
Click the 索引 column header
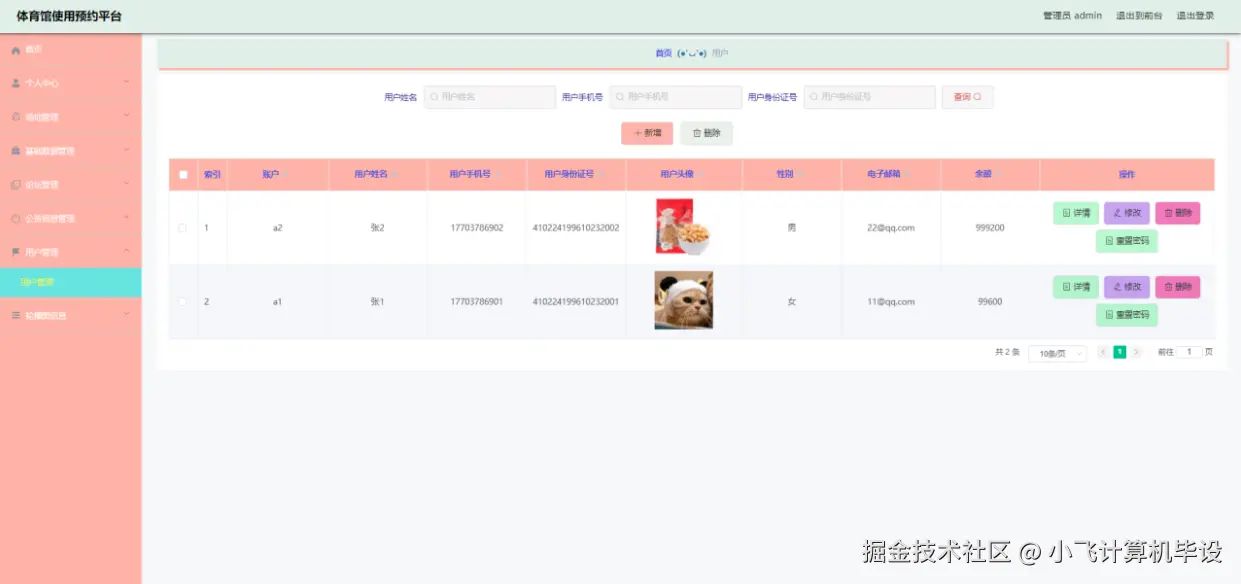212,174
